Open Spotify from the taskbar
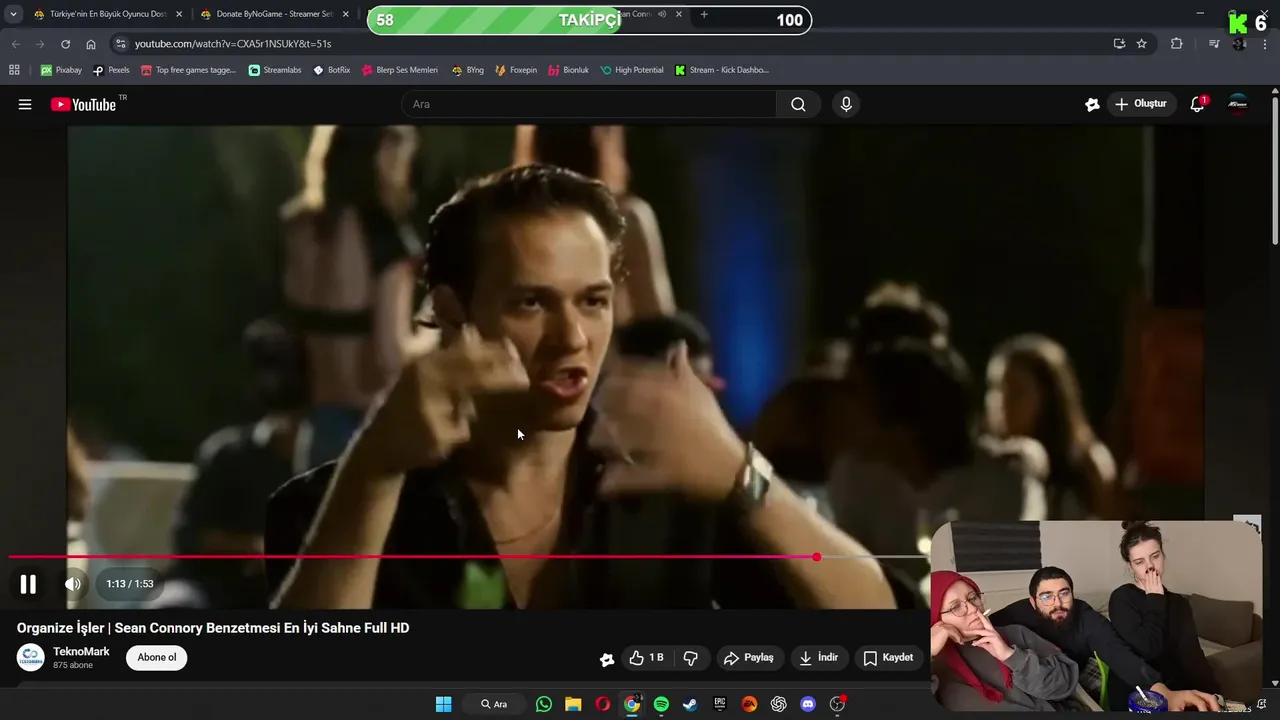1280x720 pixels. point(661,704)
